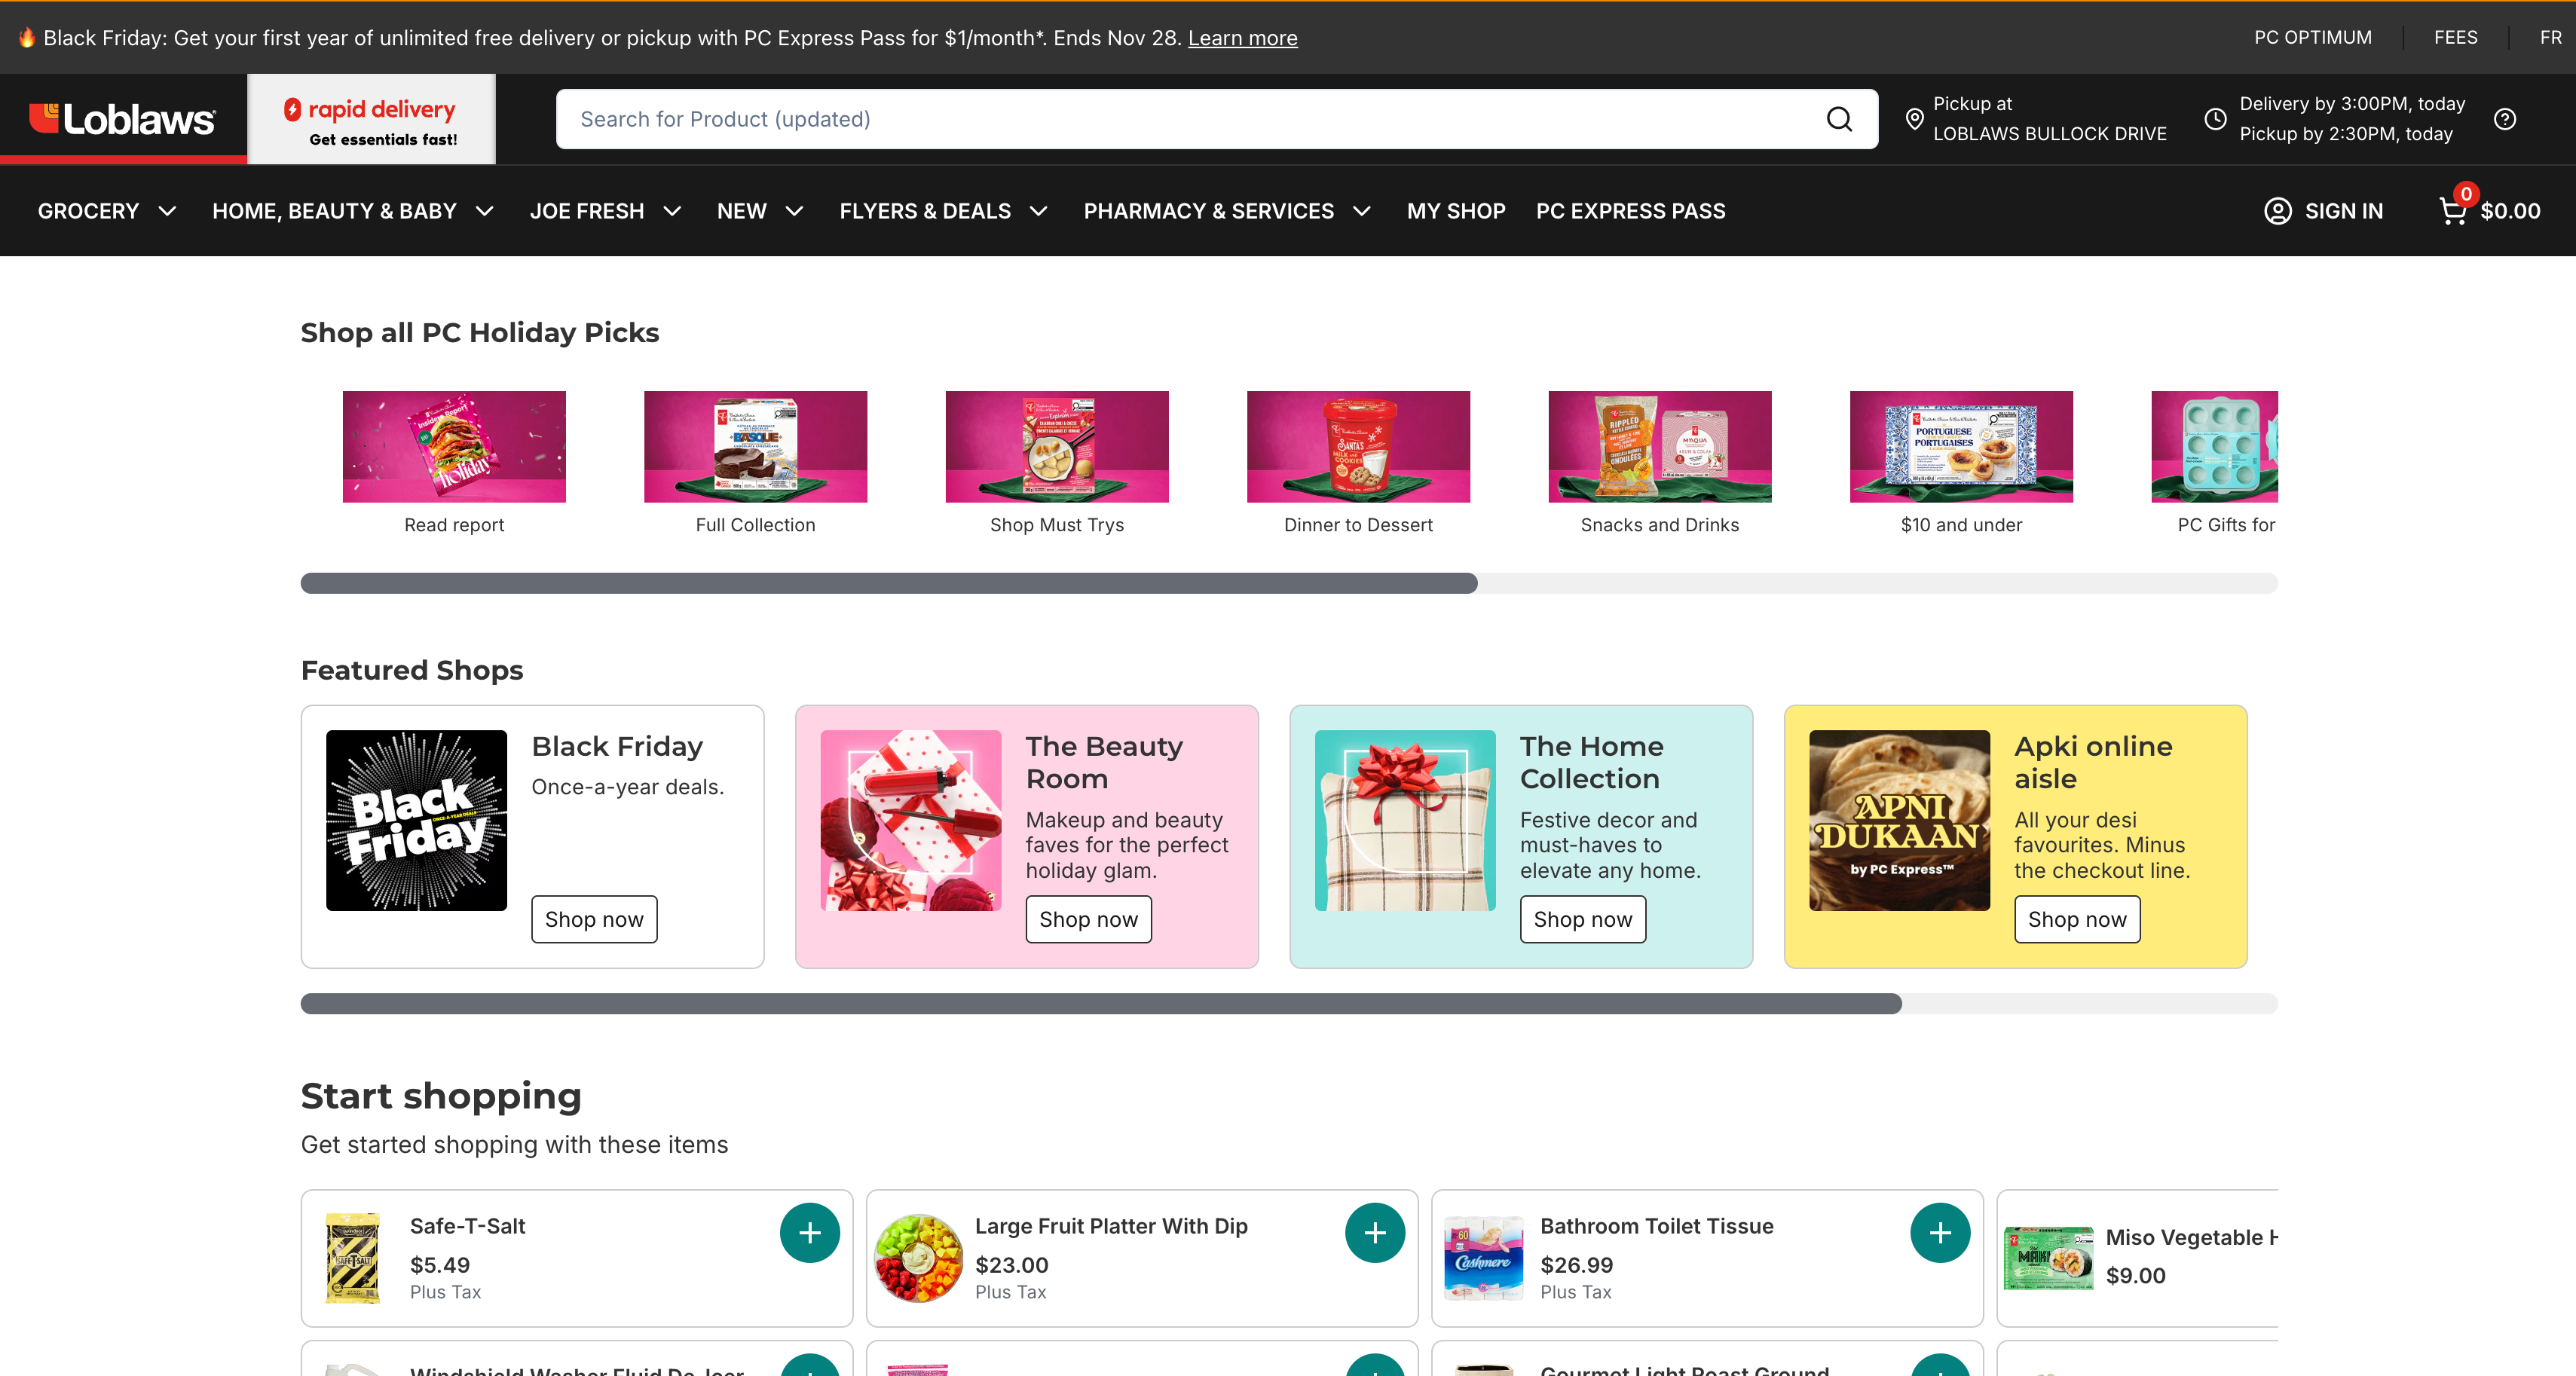Screen dimensions: 2576x1376
Task: Open the Fees page
Action: [x=2455, y=37]
